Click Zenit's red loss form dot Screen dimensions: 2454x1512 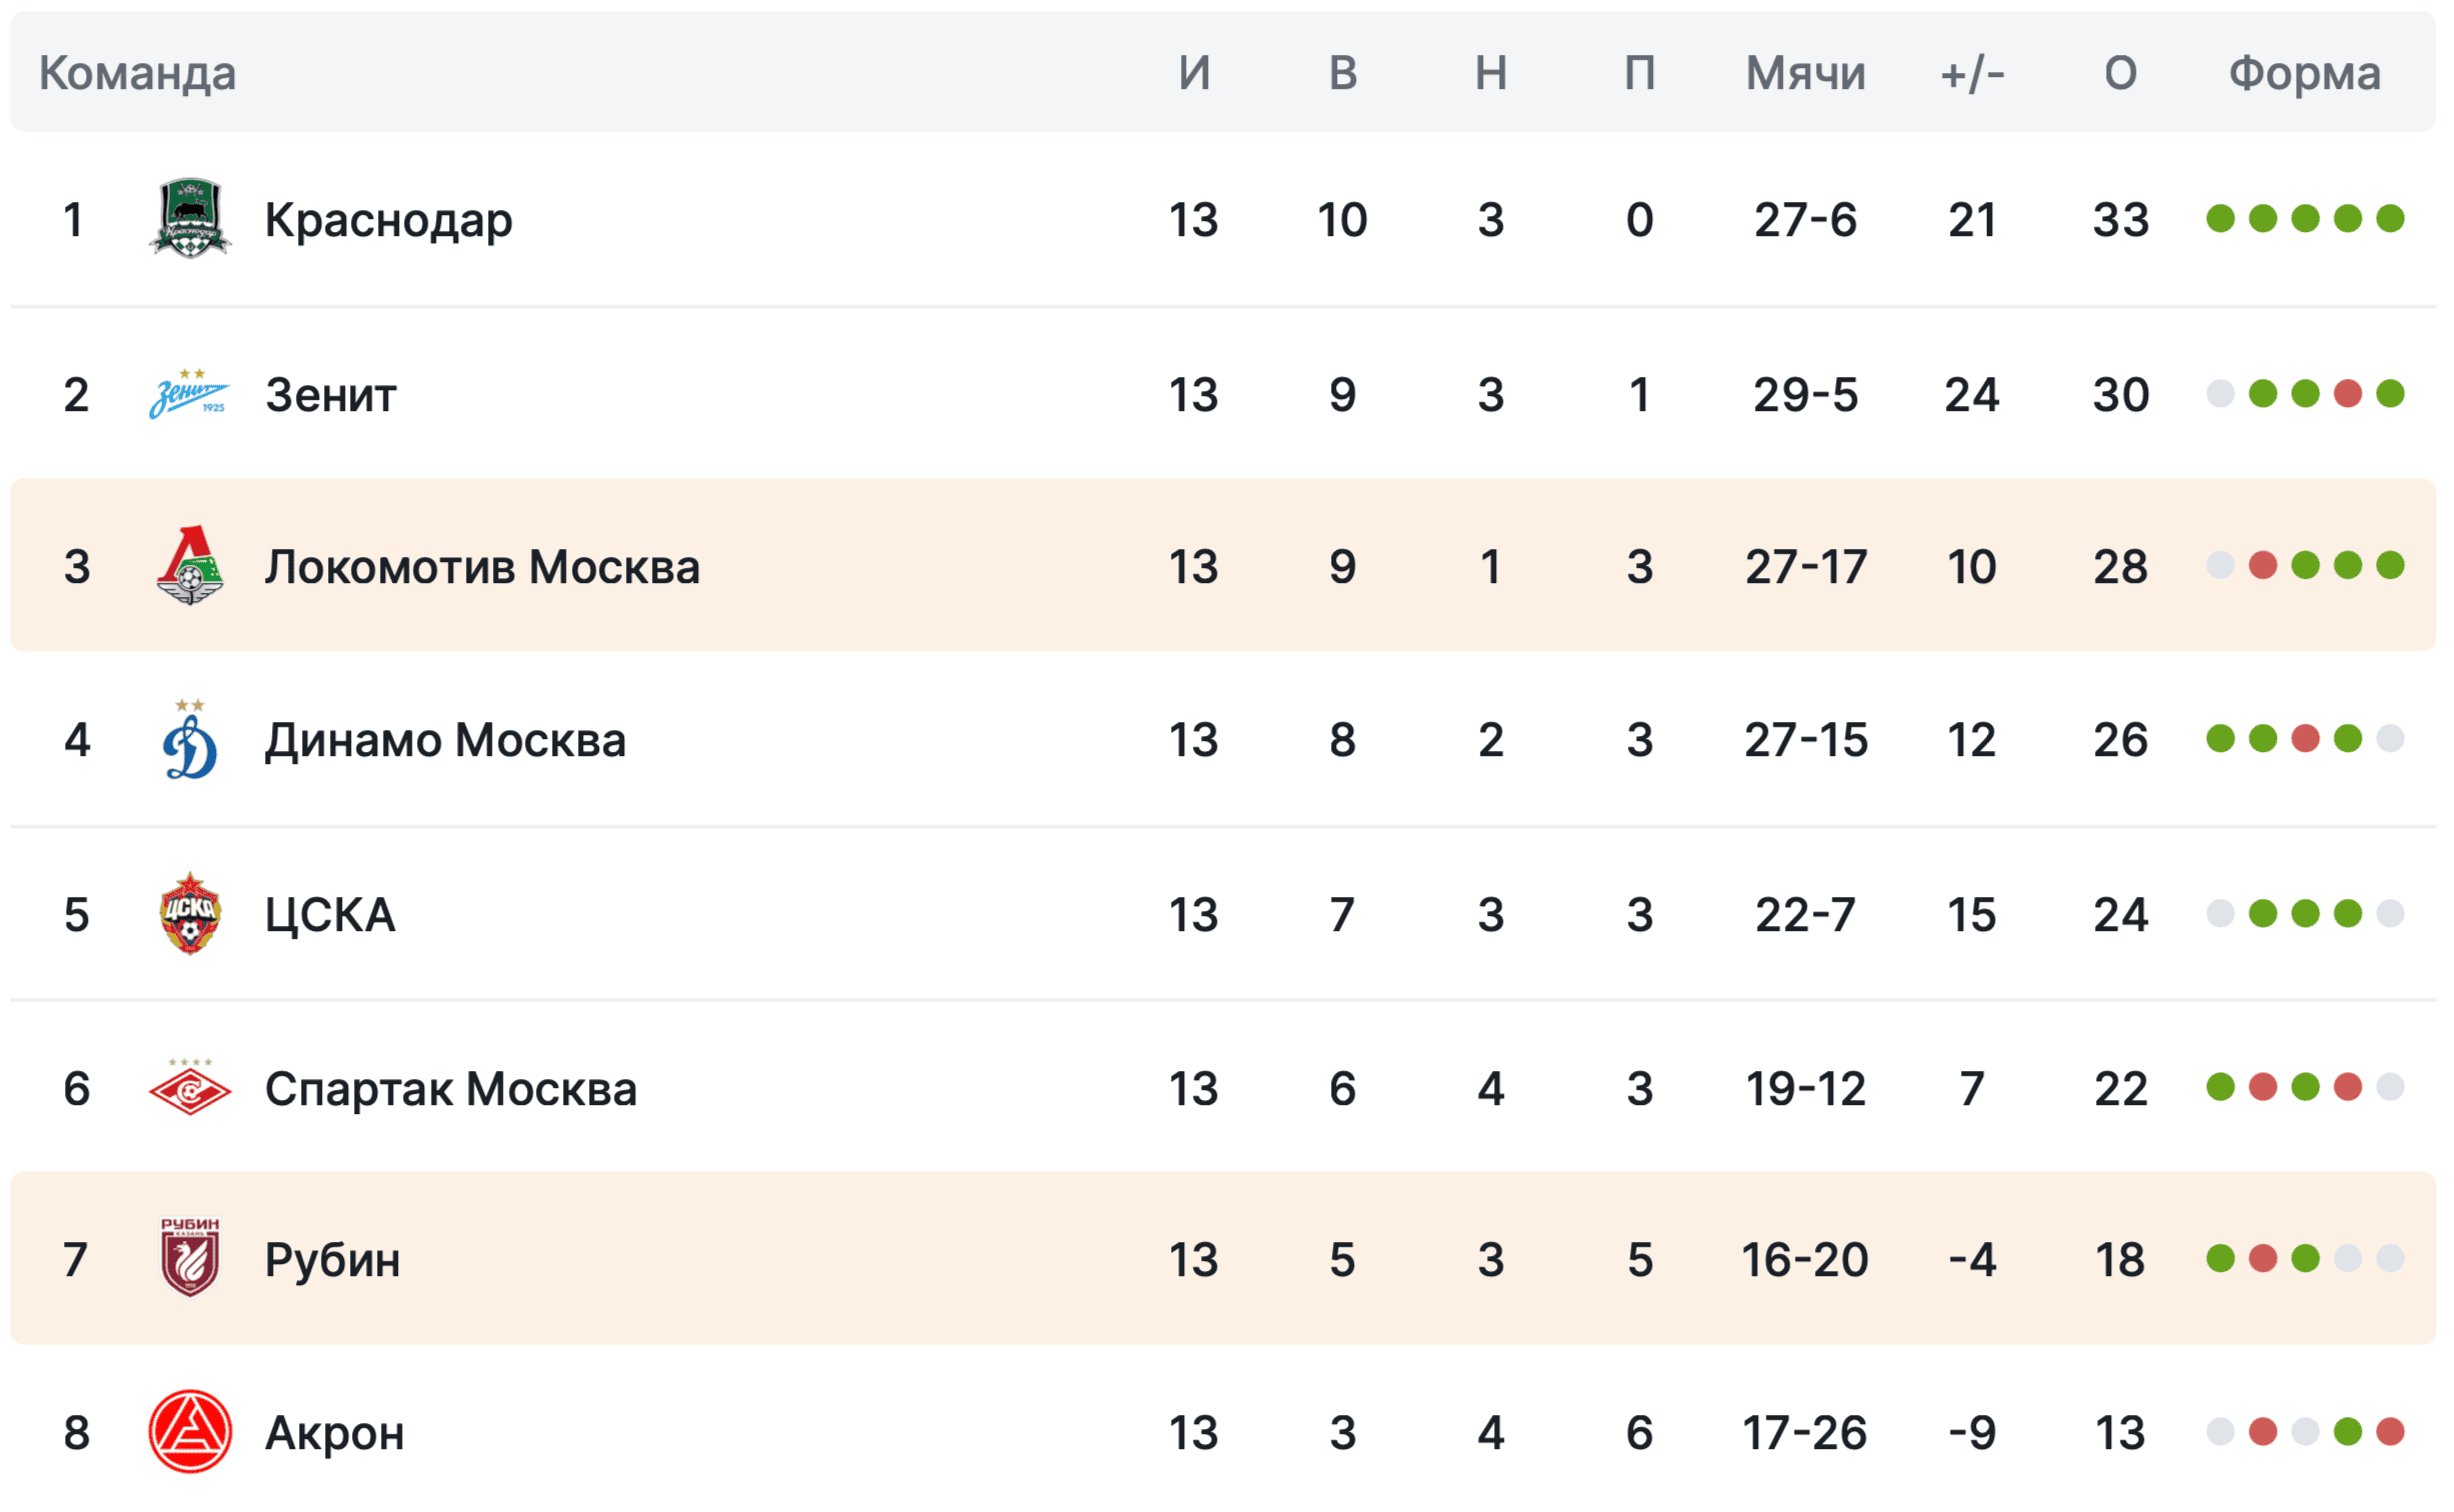[x=2348, y=394]
